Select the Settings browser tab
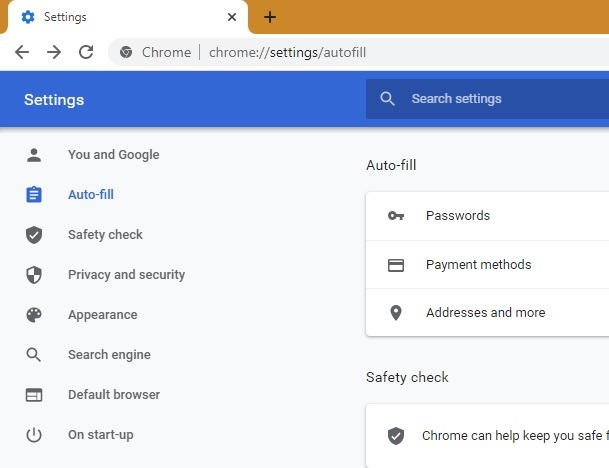Image resolution: width=609 pixels, height=468 pixels. point(120,17)
